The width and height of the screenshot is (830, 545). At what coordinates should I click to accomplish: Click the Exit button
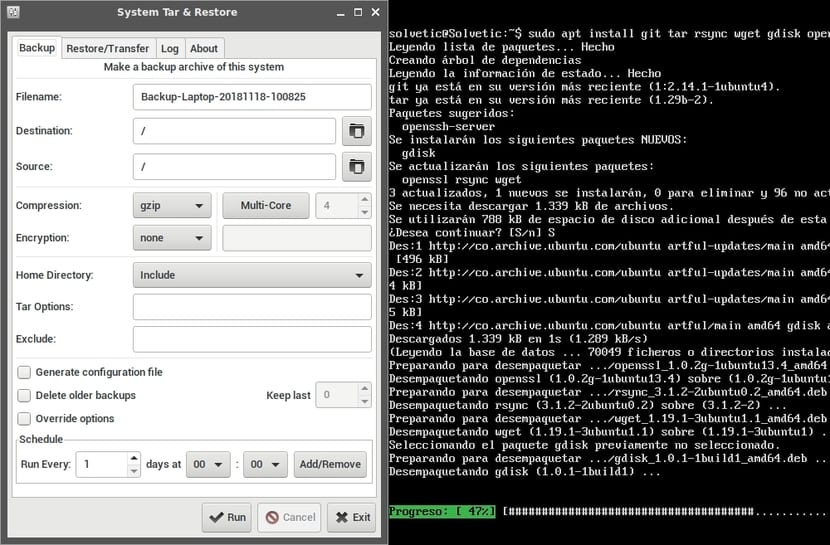[x=353, y=517]
